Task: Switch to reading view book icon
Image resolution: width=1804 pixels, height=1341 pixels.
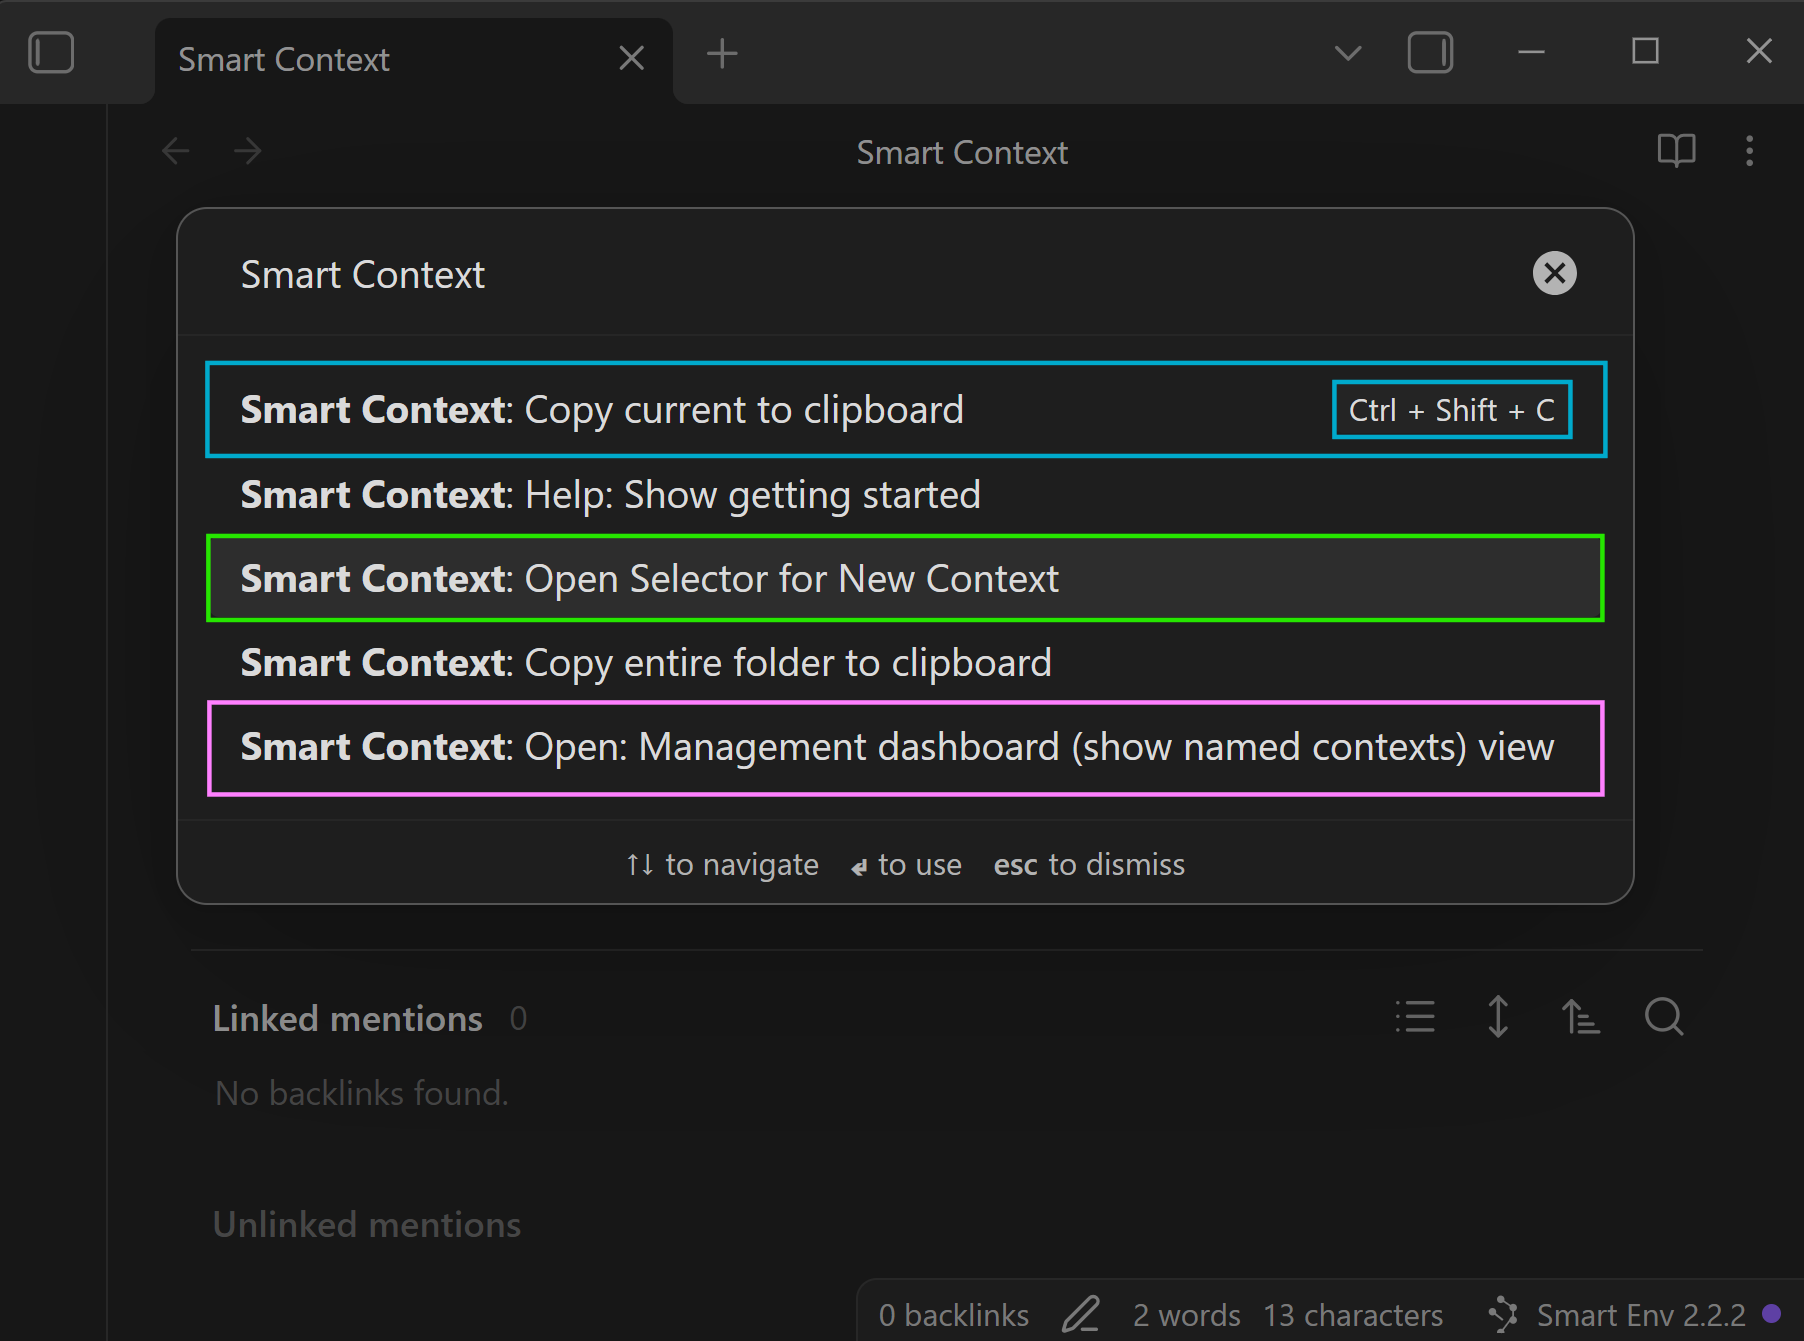Action: (1676, 151)
